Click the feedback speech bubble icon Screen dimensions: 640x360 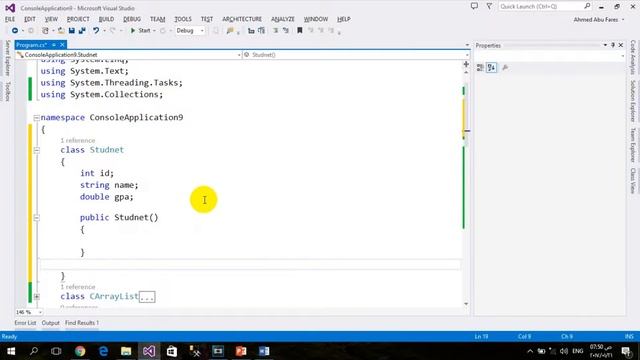[x=474, y=7]
